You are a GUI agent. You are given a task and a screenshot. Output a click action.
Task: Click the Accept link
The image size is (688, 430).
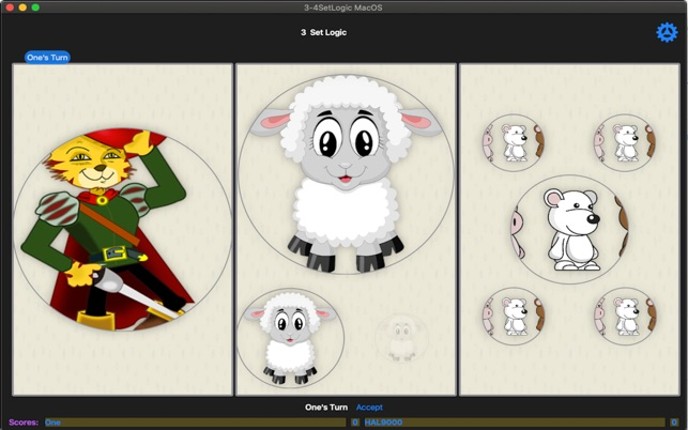coord(369,407)
